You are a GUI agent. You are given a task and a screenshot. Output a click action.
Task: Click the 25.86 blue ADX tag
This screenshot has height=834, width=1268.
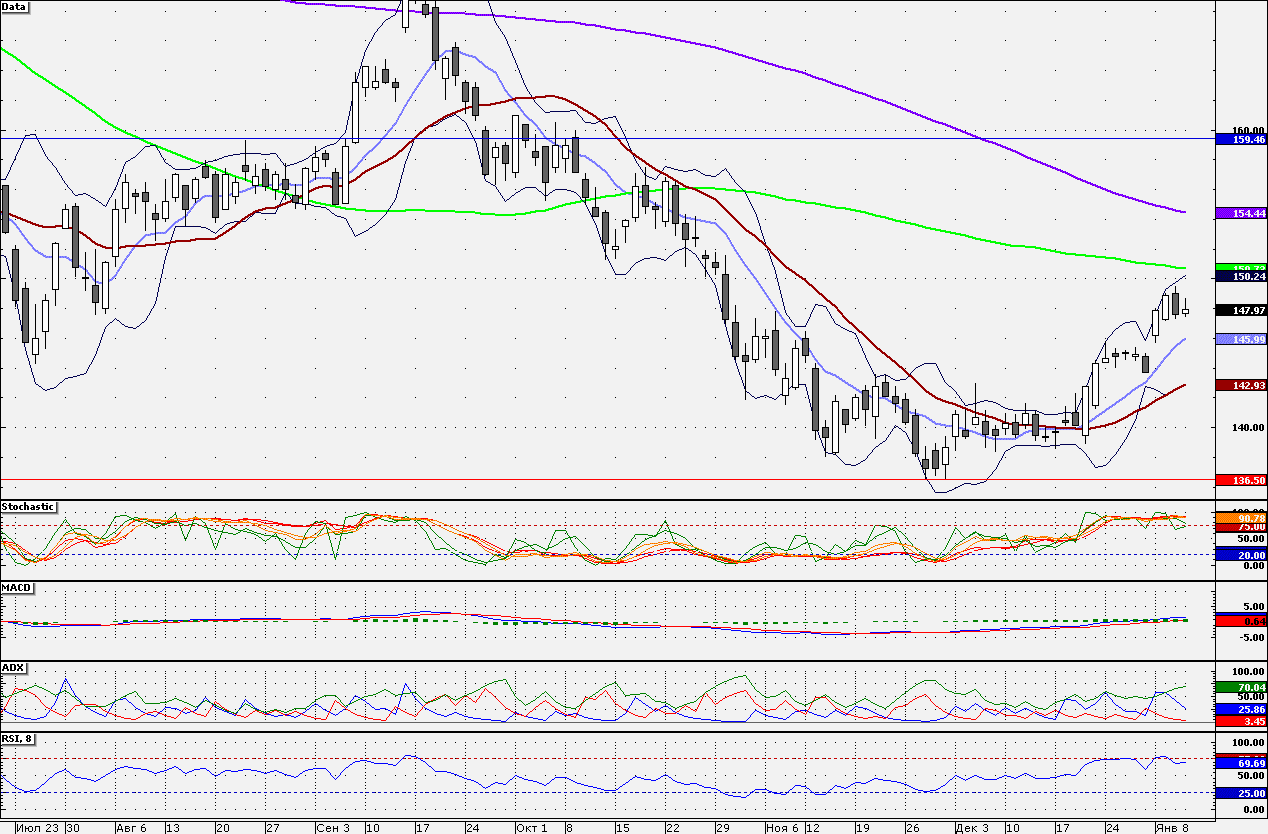tap(1240, 708)
